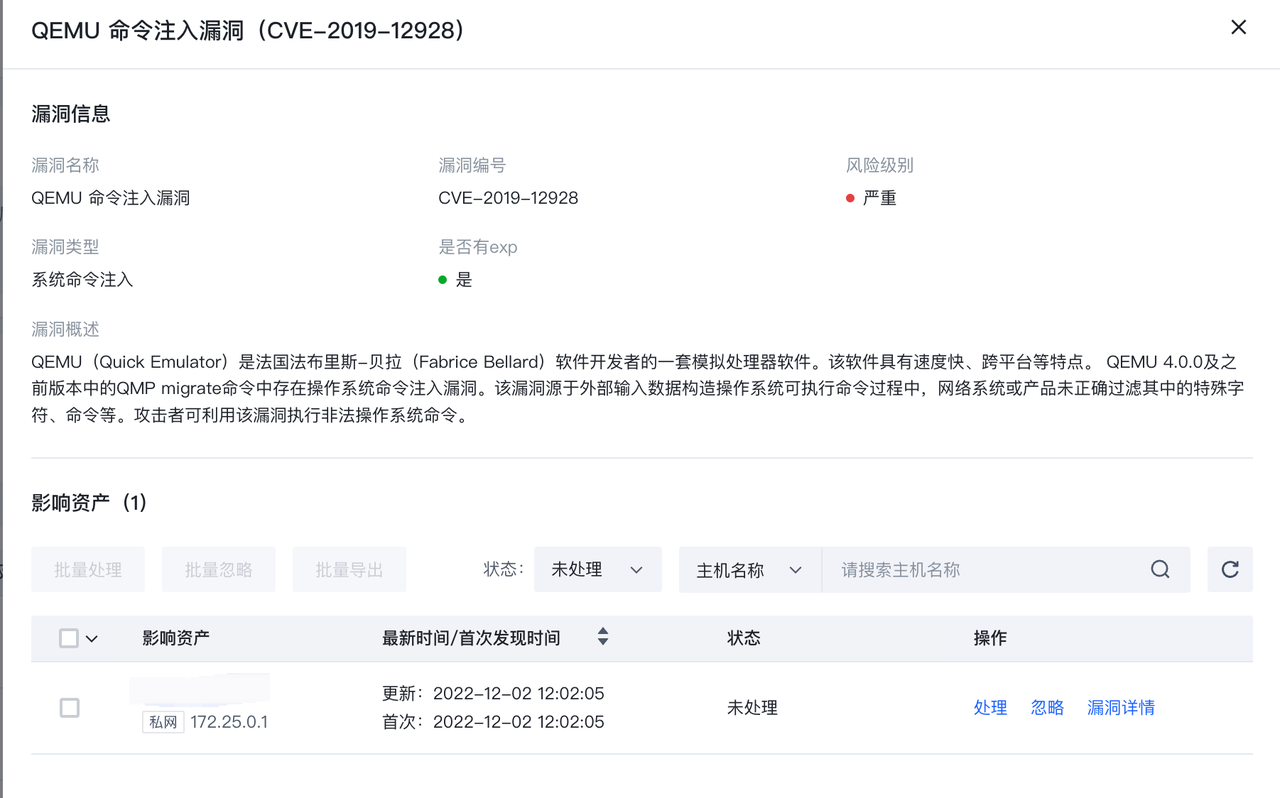1280x798 pixels.
Task: Open 漏洞详情 for the affected asset
Action: (1121, 708)
